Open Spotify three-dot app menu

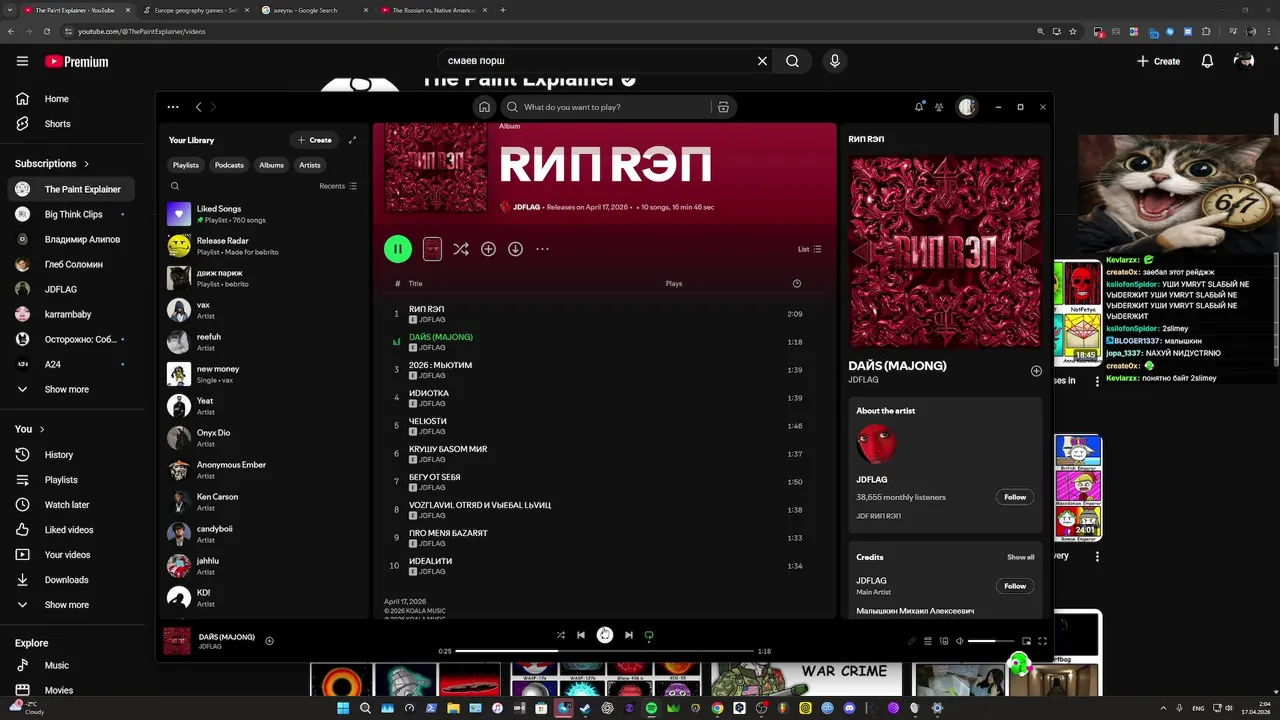[173, 107]
